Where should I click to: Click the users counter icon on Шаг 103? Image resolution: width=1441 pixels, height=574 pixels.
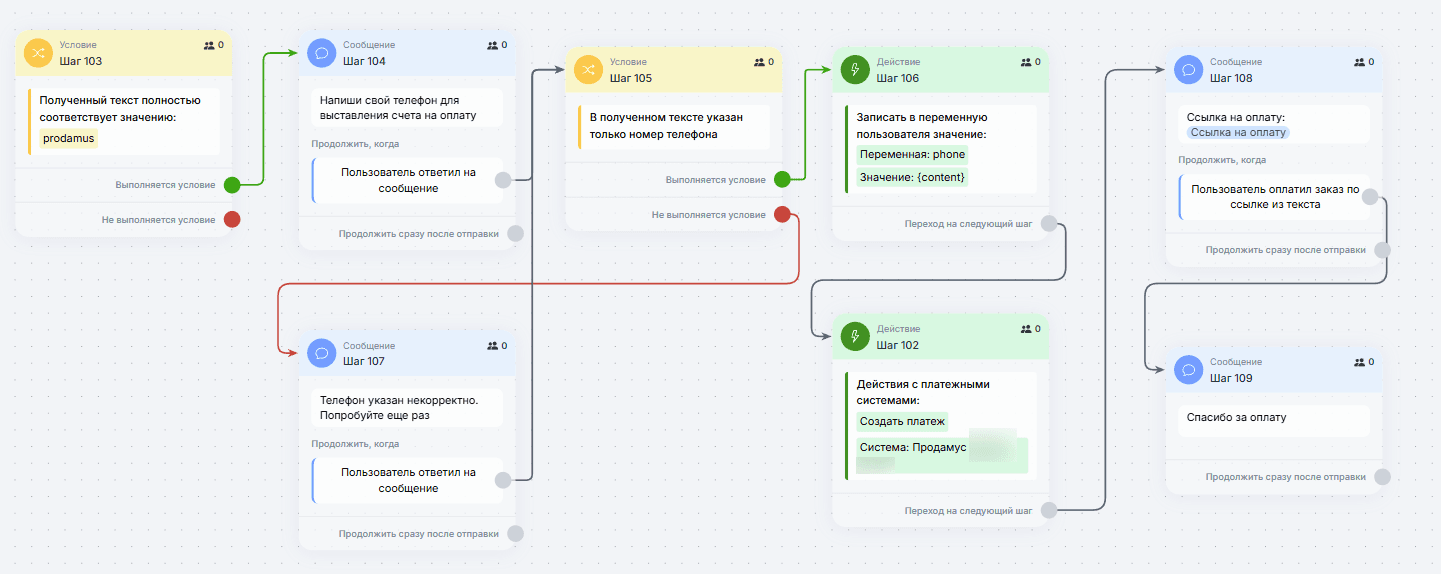coord(209,45)
